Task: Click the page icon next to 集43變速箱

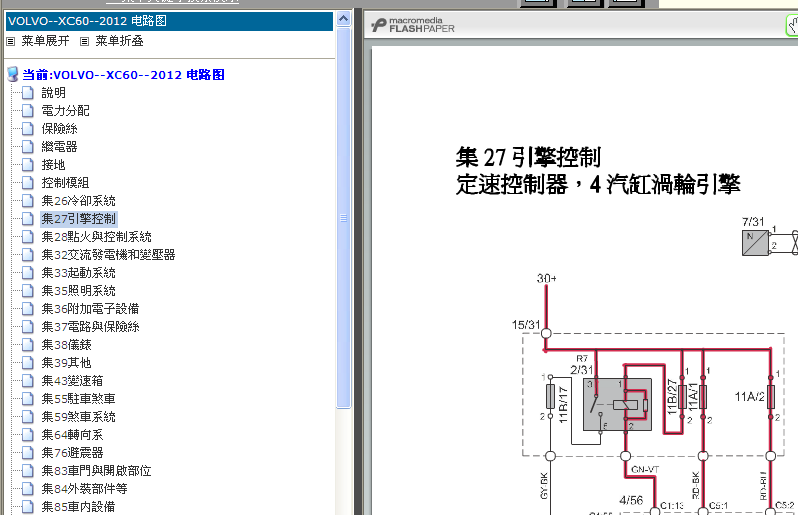Action: [x=28, y=381]
